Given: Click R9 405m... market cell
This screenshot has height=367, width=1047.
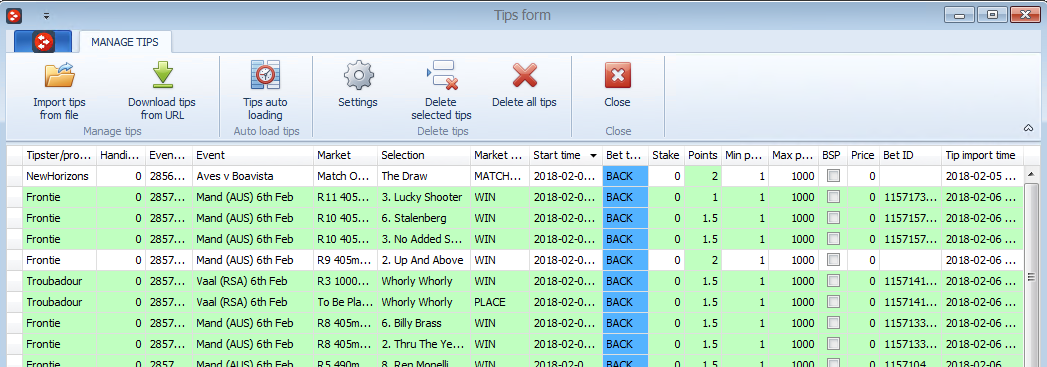Looking at the screenshot, I should 345,260.
